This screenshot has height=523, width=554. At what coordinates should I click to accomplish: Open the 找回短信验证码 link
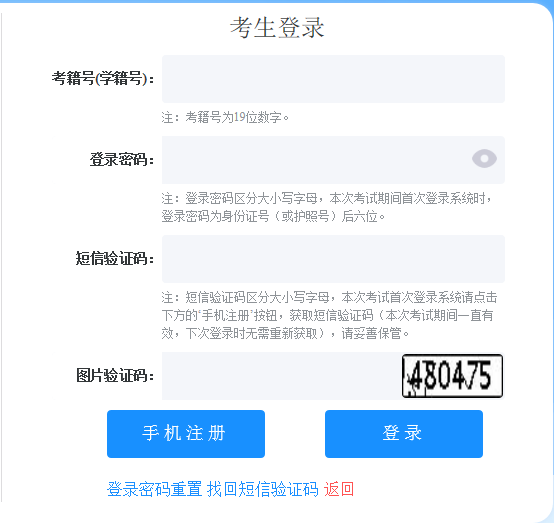tap(263, 489)
